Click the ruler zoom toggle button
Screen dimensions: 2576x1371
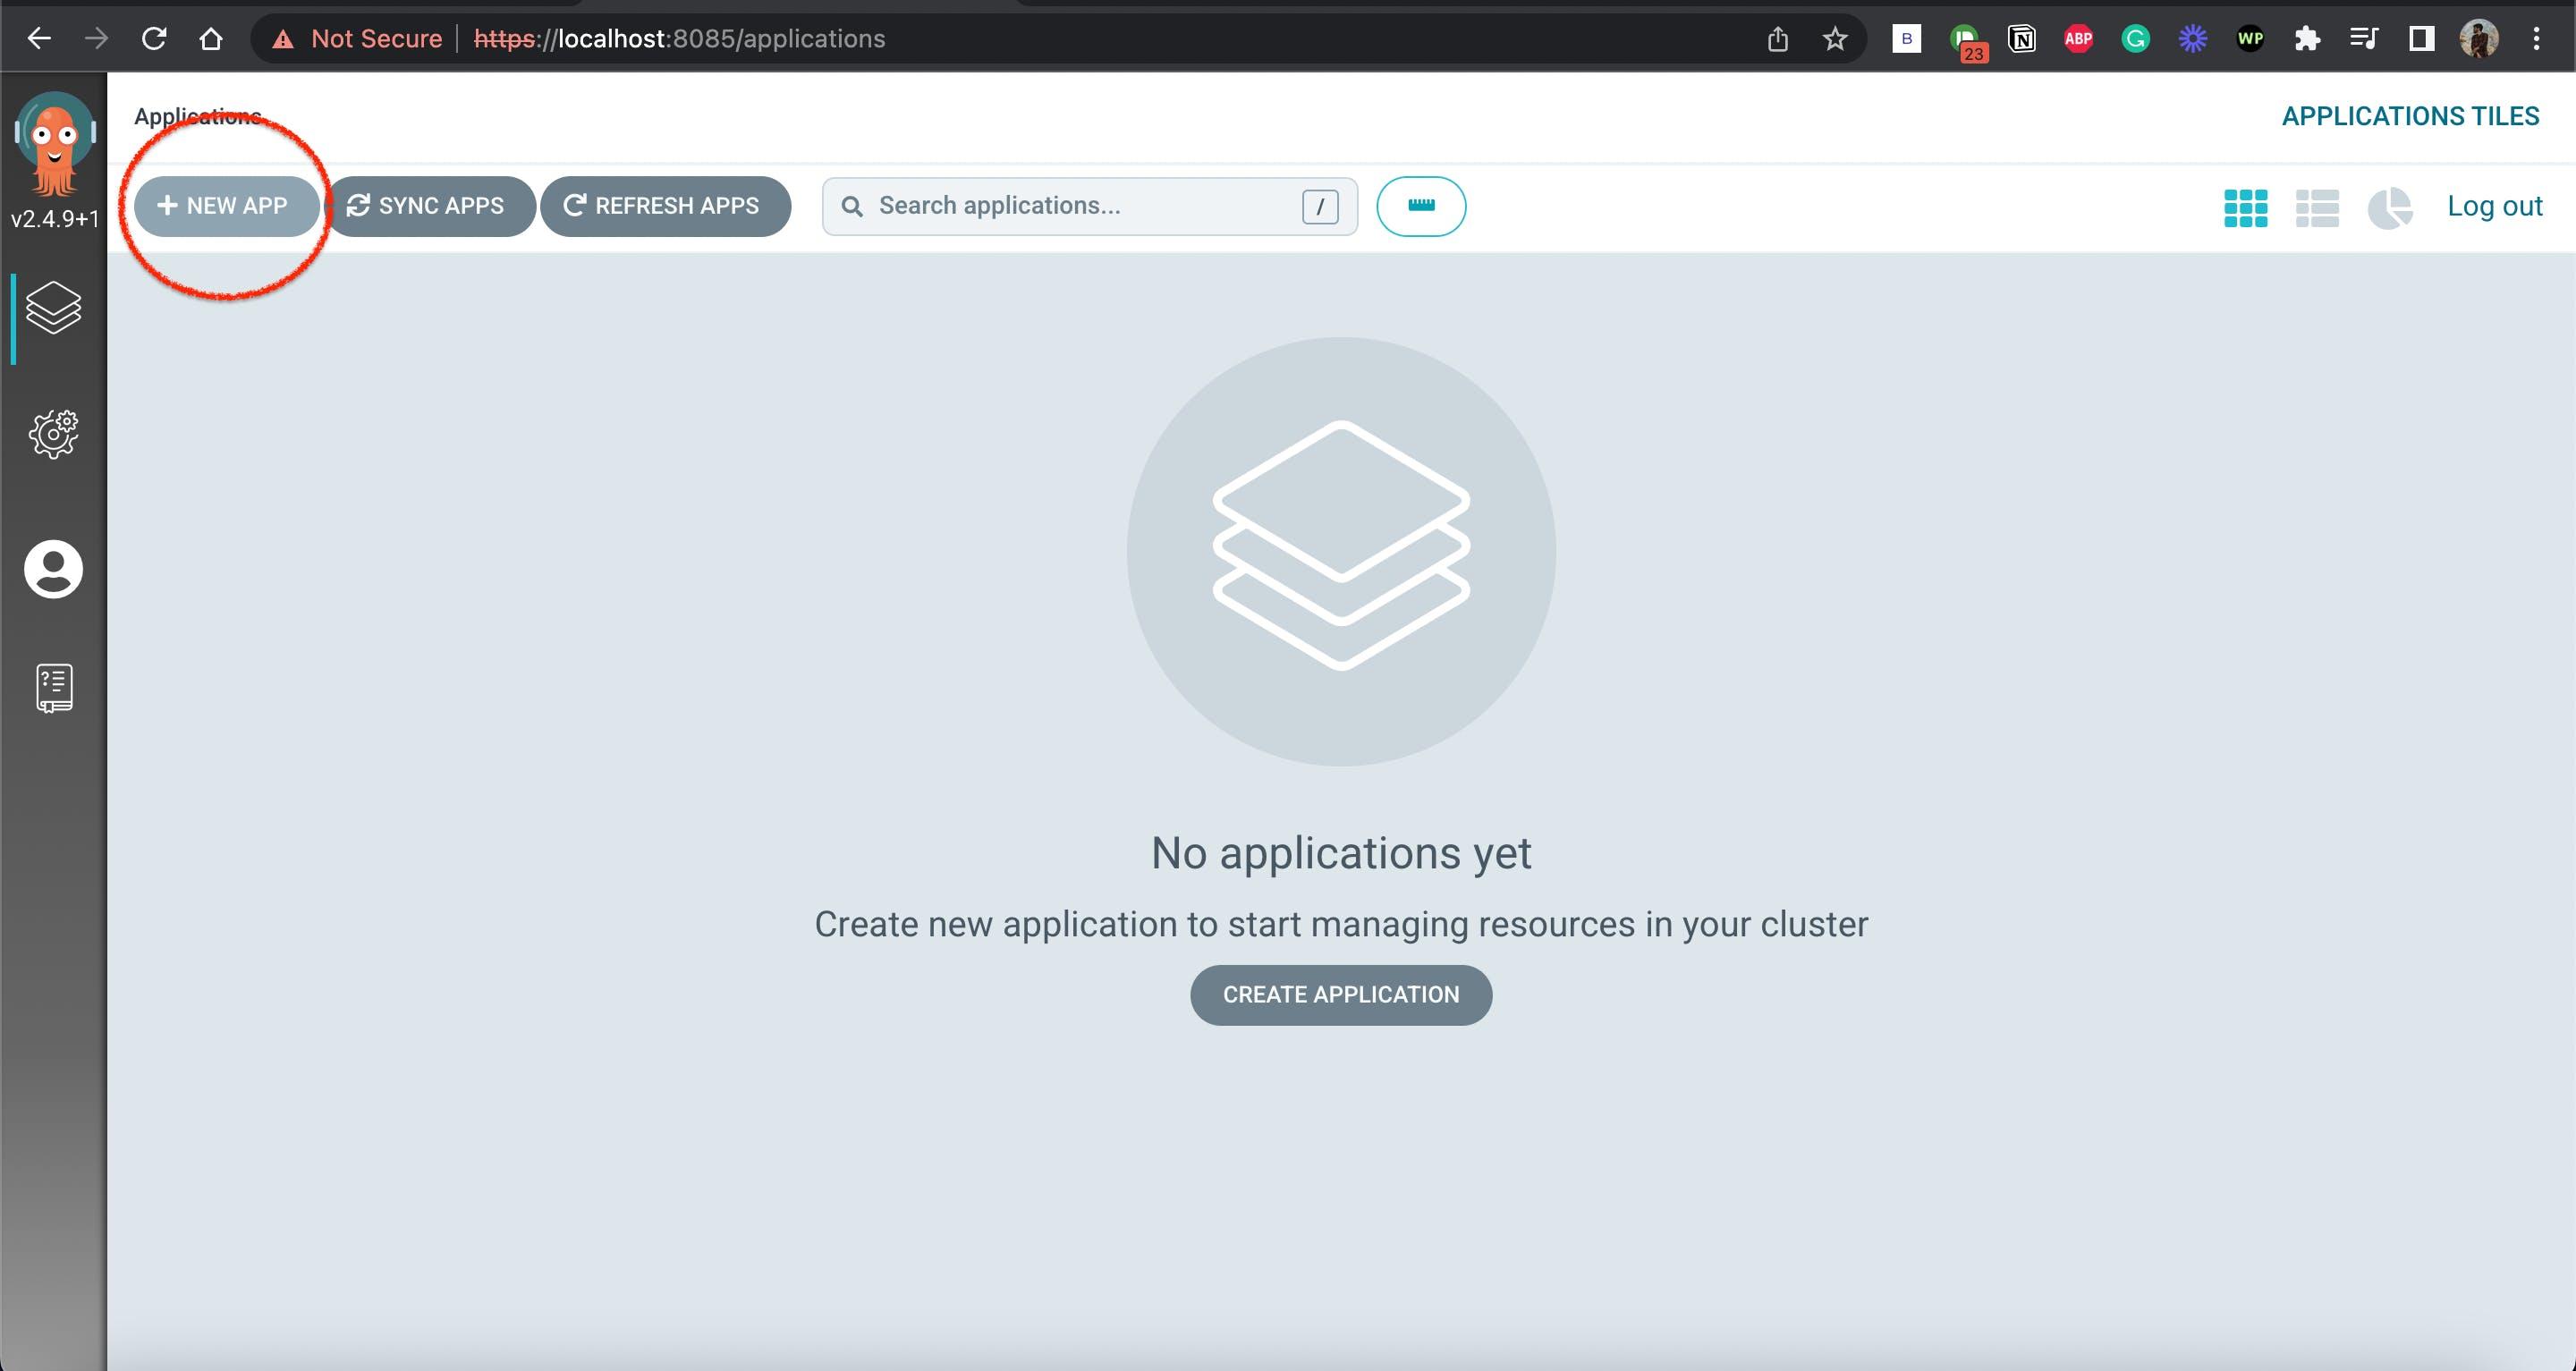tap(1420, 206)
